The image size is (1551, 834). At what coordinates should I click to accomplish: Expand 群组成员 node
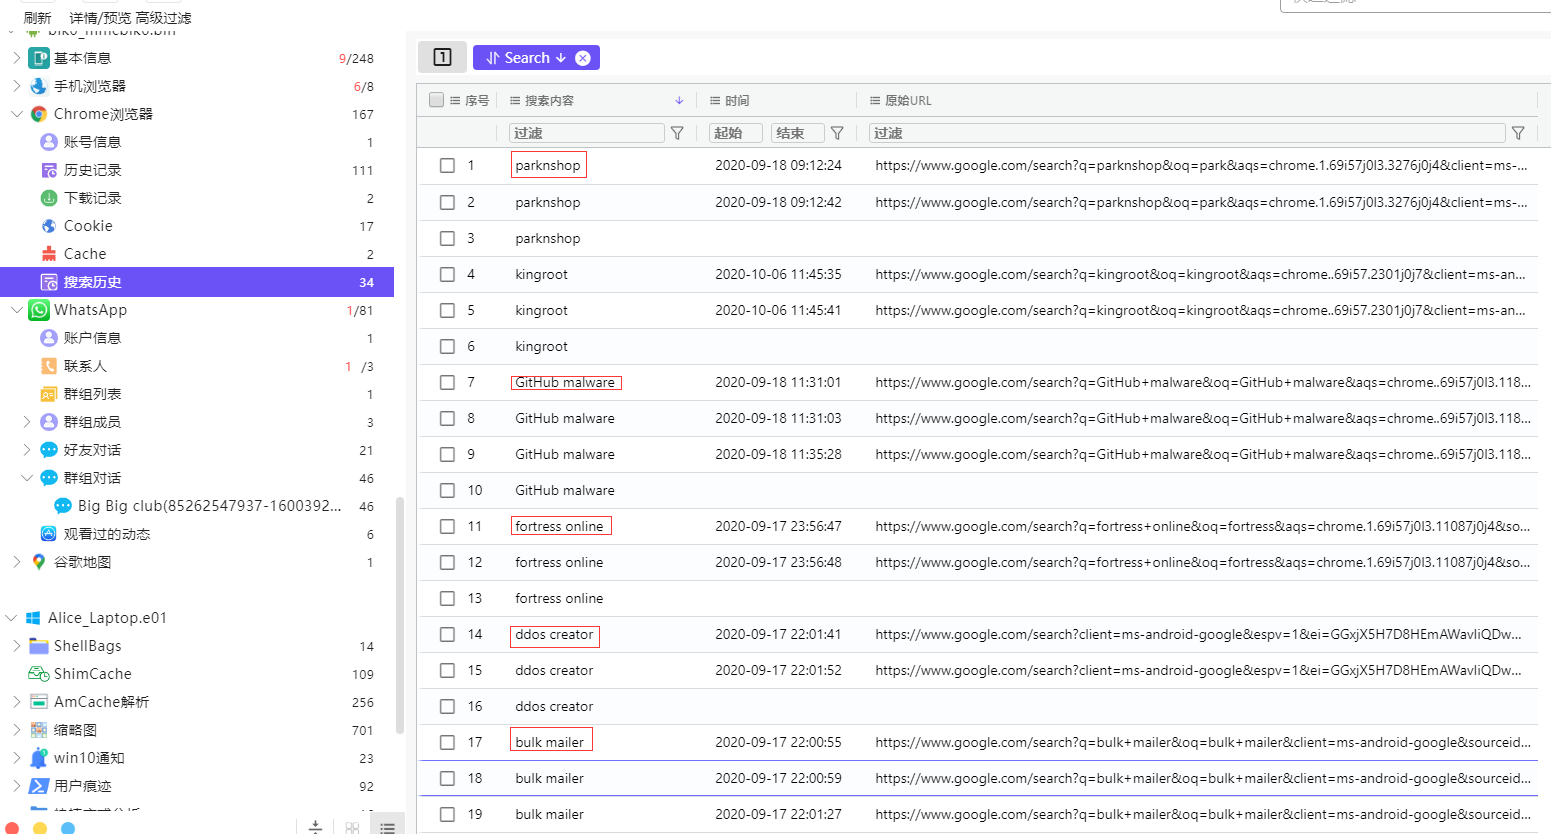click(27, 422)
